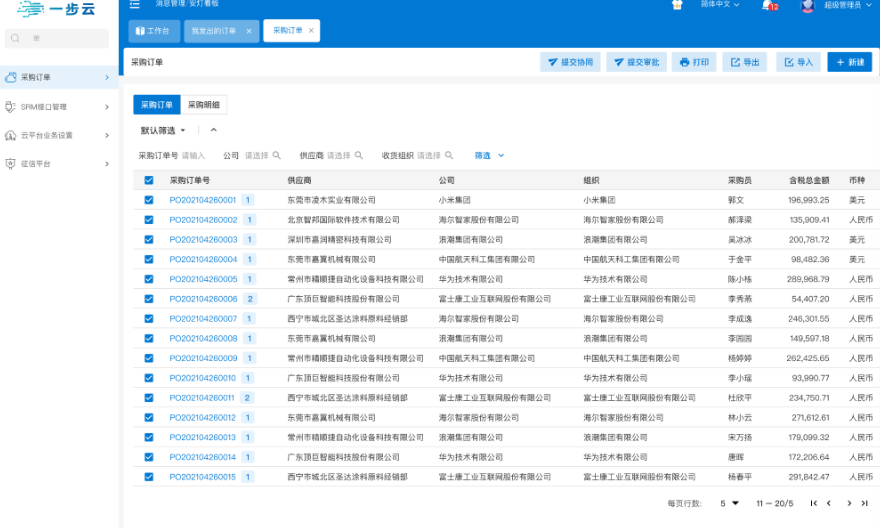Open the notification bell icon

coord(767,5)
